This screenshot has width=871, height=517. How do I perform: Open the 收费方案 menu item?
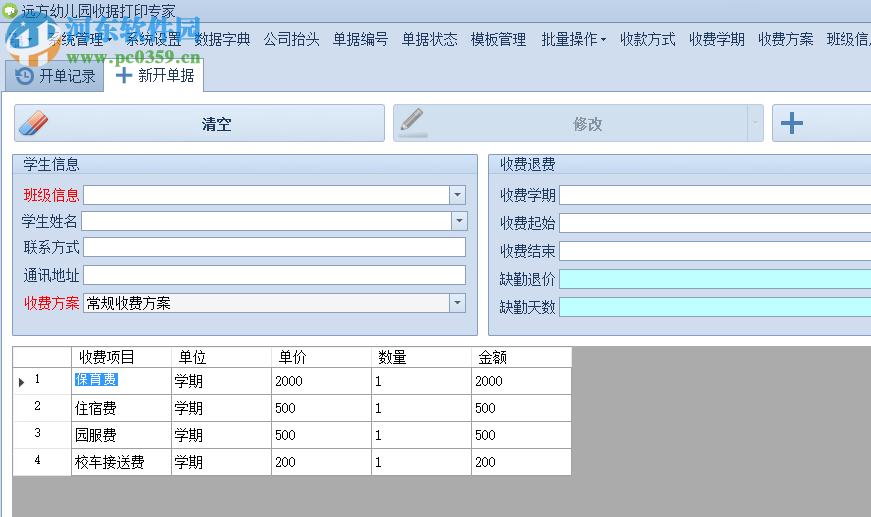[x=785, y=39]
